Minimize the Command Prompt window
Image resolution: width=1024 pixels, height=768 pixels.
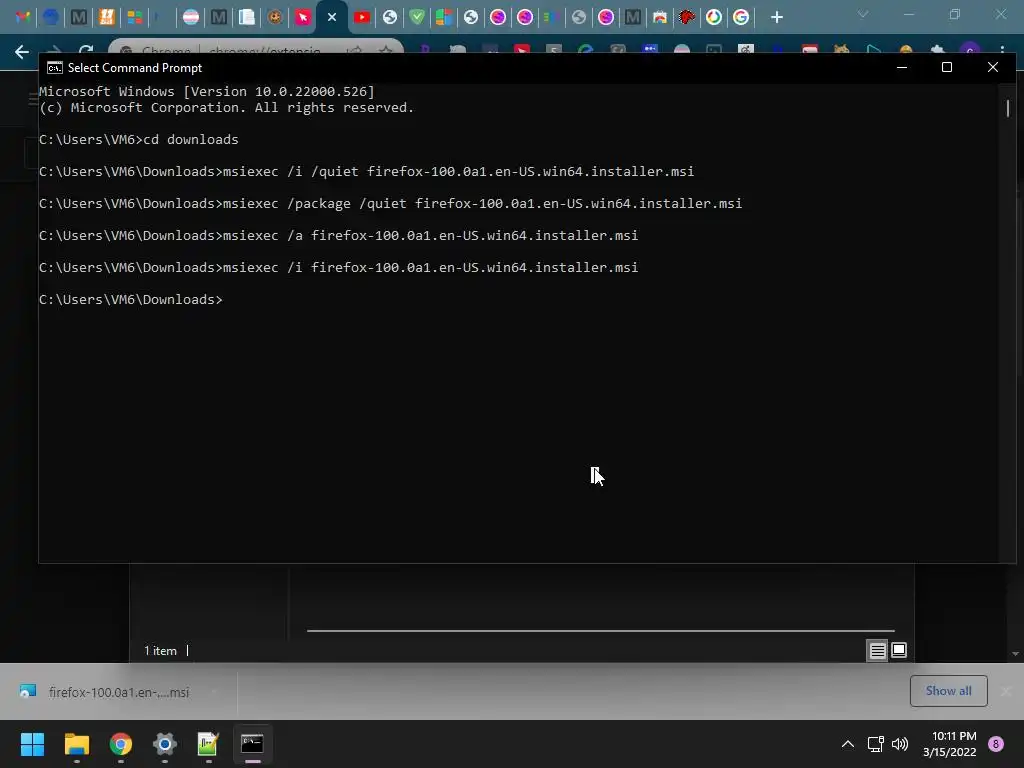coord(902,67)
